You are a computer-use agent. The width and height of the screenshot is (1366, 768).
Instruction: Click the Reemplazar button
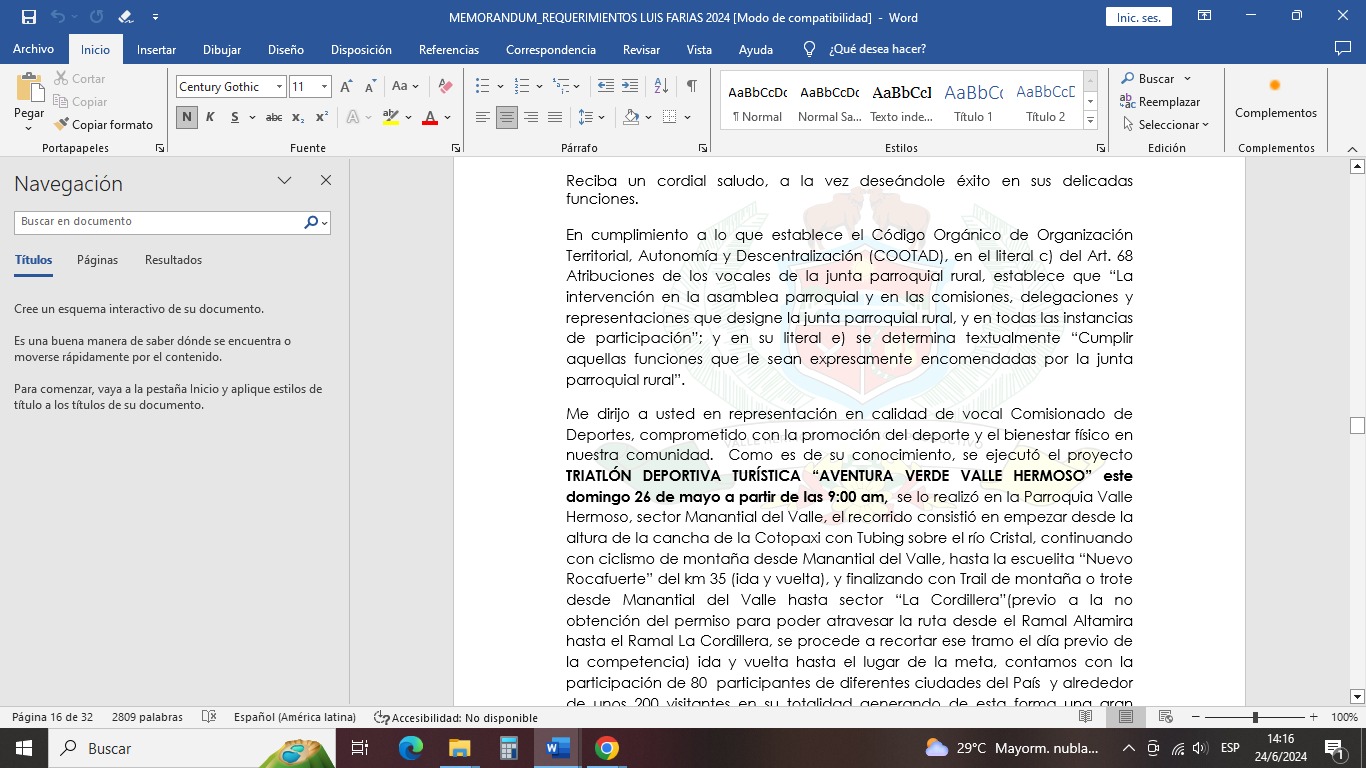point(1160,102)
